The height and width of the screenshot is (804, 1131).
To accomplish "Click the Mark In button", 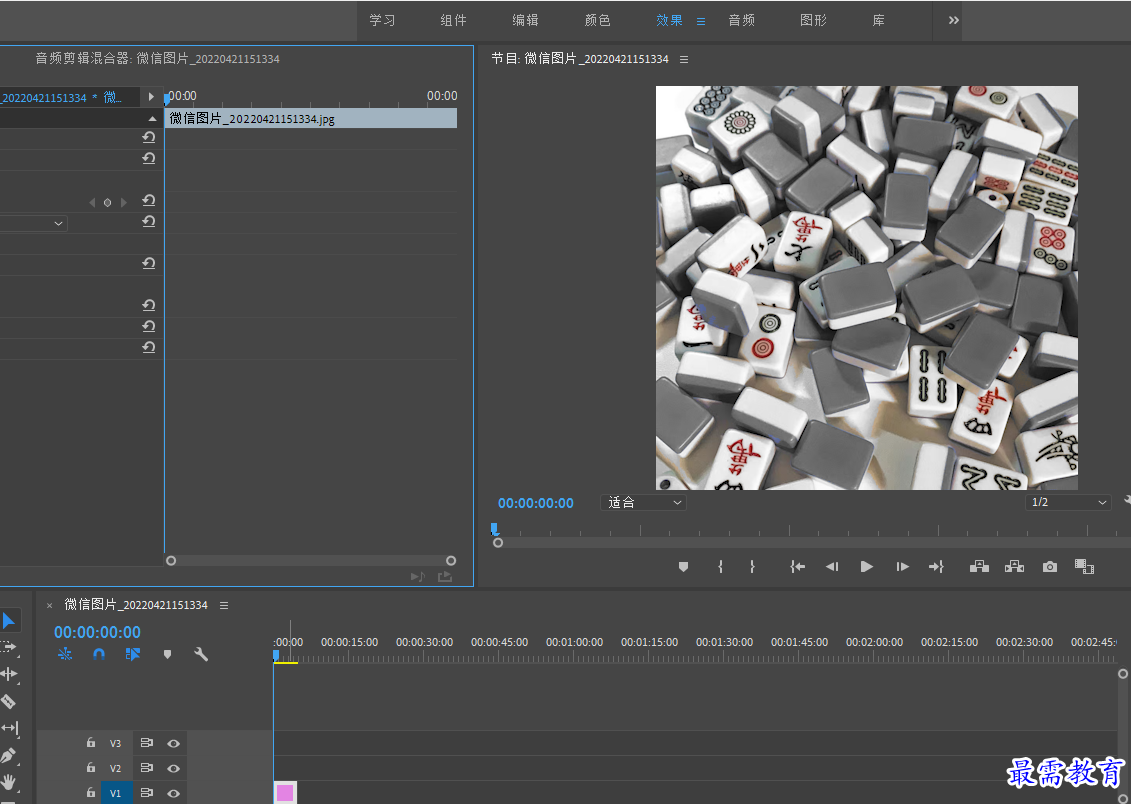I will click(720, 567).
